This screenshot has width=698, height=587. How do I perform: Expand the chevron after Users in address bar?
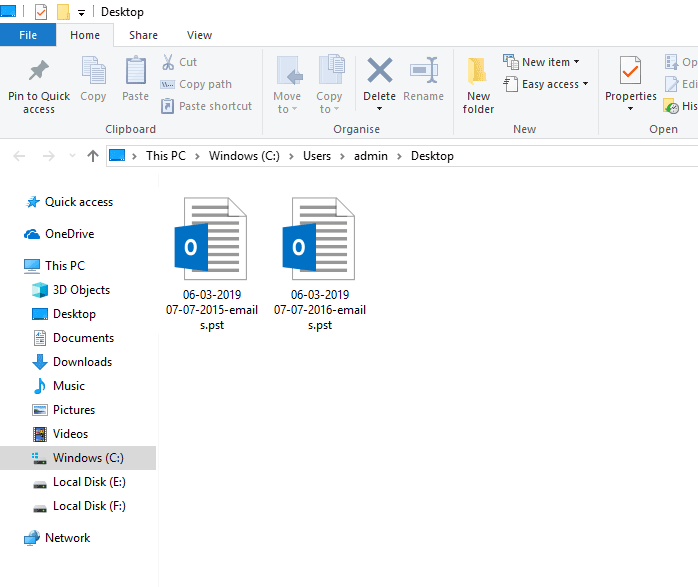[x=342, y=156]
